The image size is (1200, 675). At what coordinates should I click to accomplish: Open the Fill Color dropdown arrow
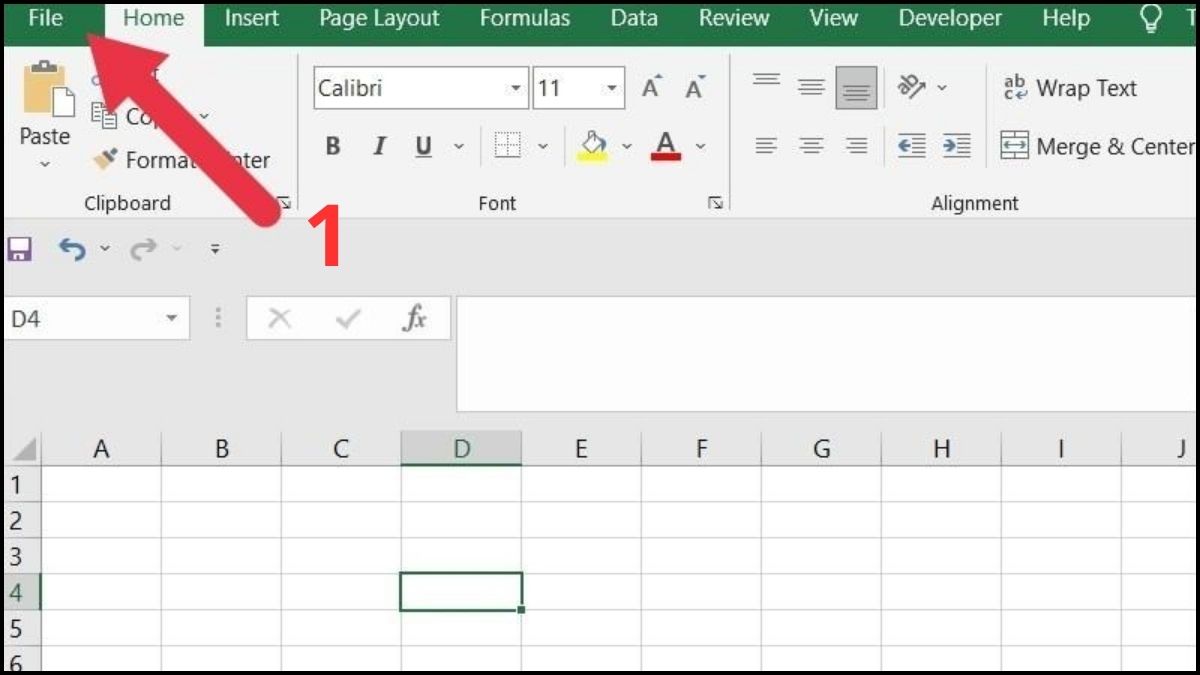click(x=627, y=146)
